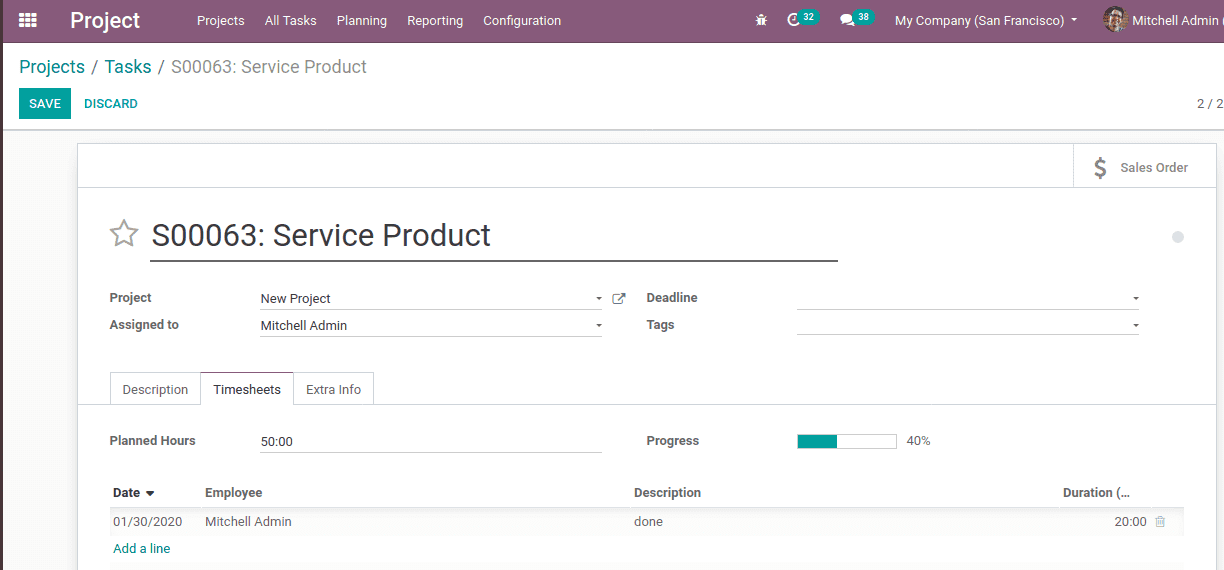1224x570 pixels.
Task: Expand the Assigned to dropdown arrow
Action: 599,326
